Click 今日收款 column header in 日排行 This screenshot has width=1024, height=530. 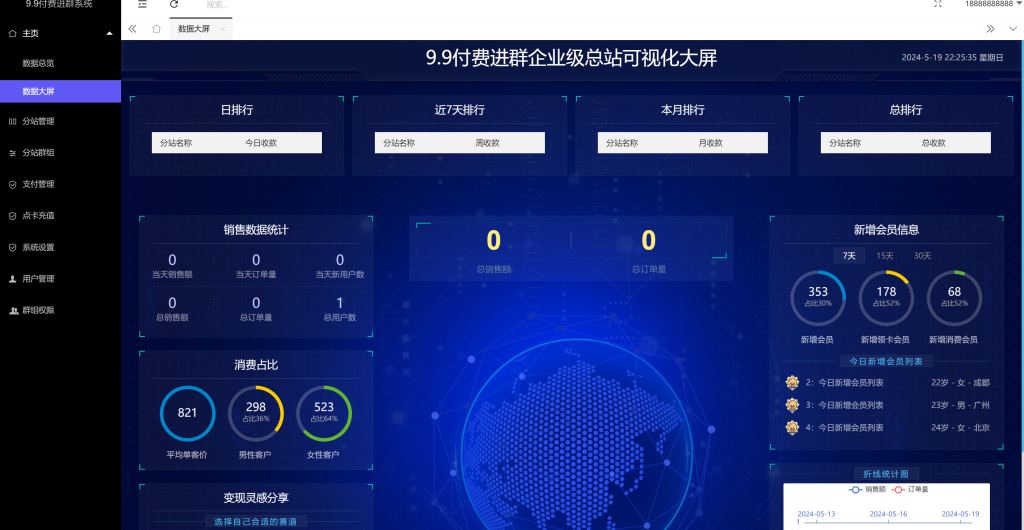click(x=261, y=143)
